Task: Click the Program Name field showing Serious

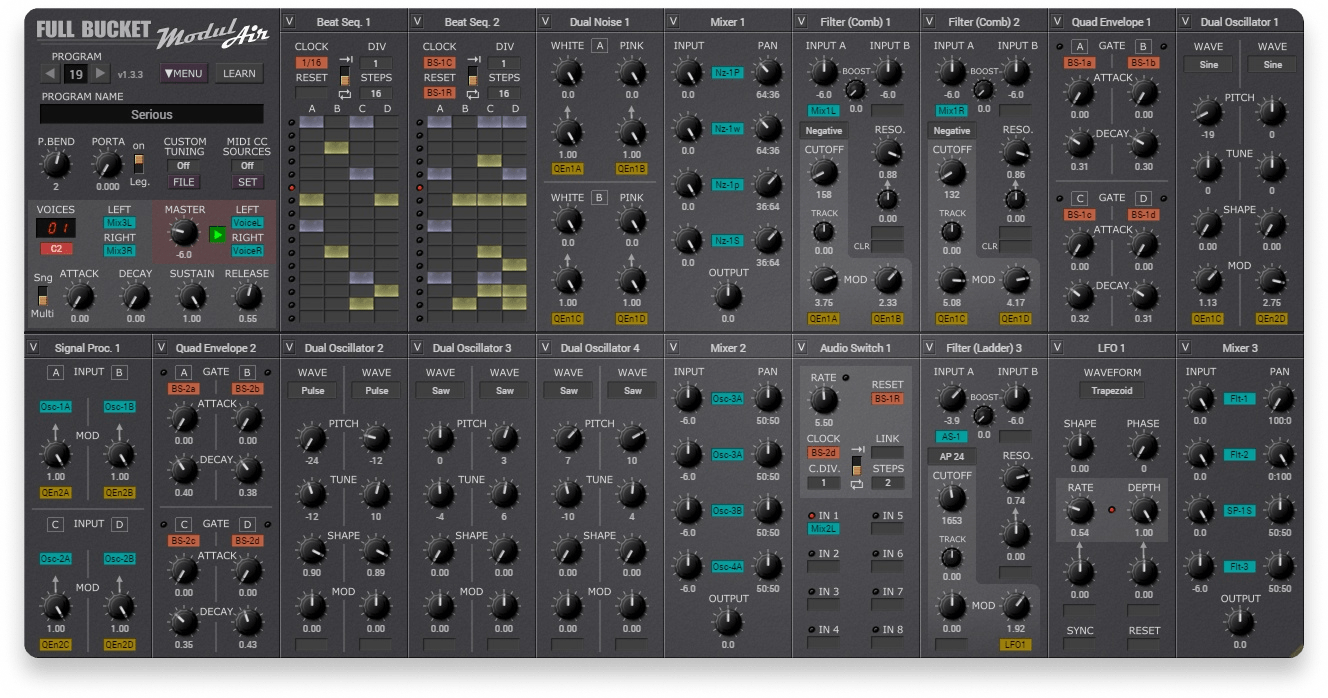Action: [x=152, y=115]
